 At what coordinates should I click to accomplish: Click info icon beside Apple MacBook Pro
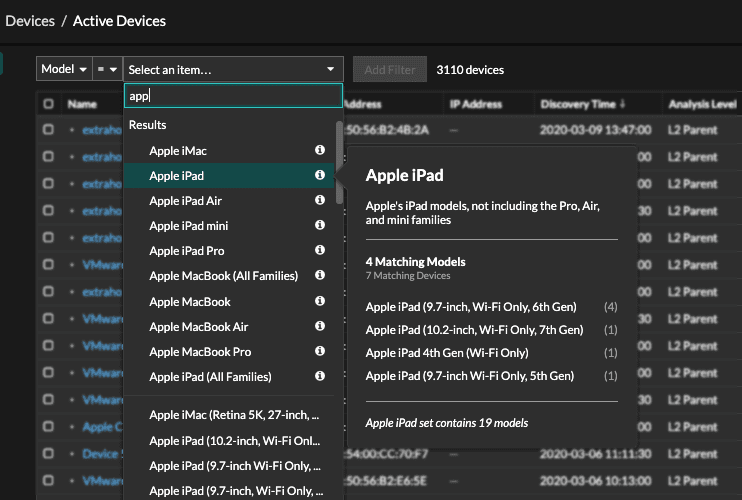point(320,352)
